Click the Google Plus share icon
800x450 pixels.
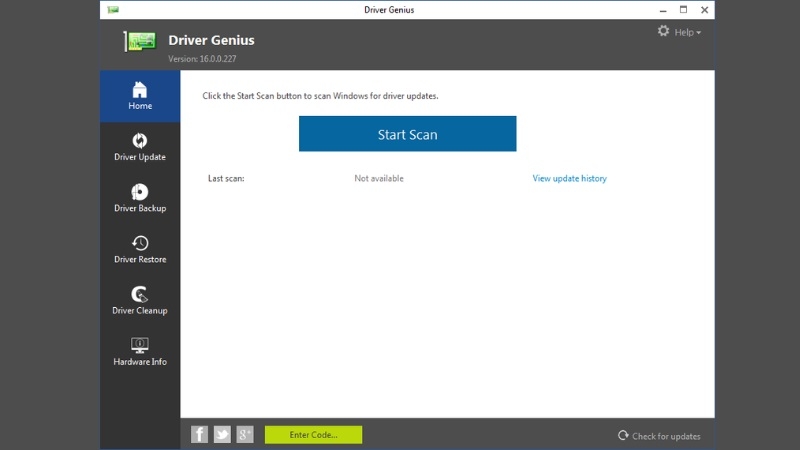245,434
